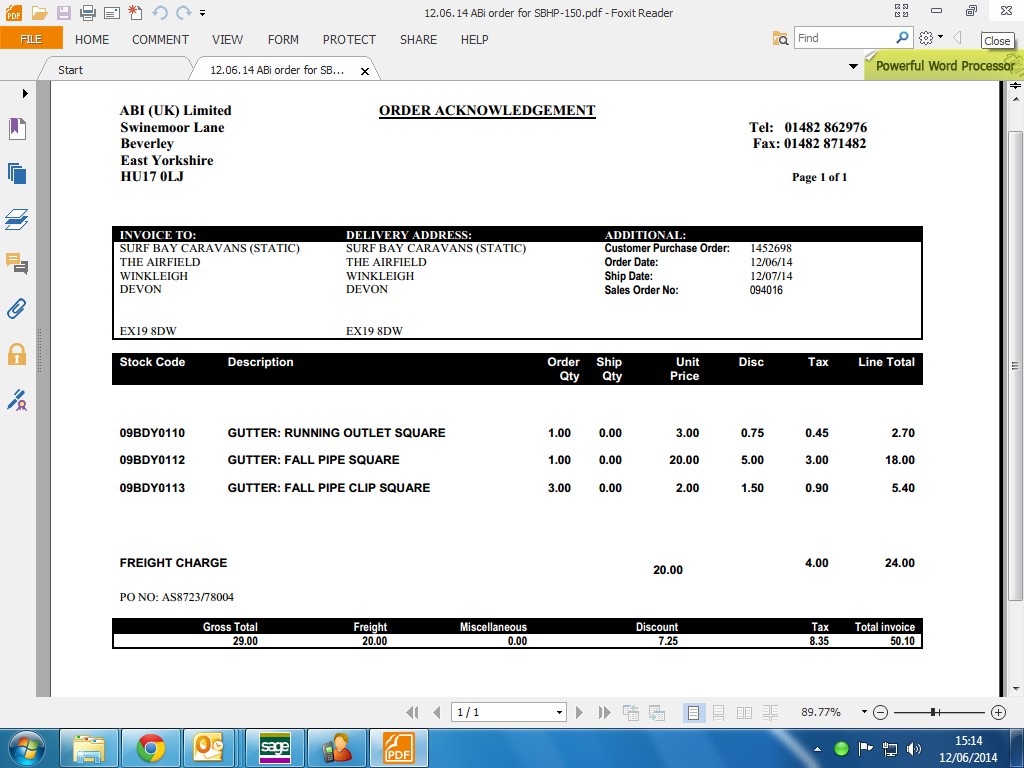Click the orange FILE button
1024x768 pixels.
(31, 39)
